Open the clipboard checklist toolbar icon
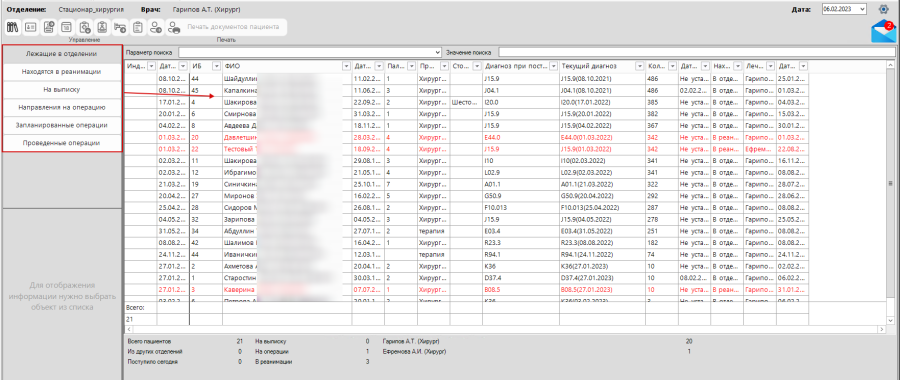 coord(138,26)
